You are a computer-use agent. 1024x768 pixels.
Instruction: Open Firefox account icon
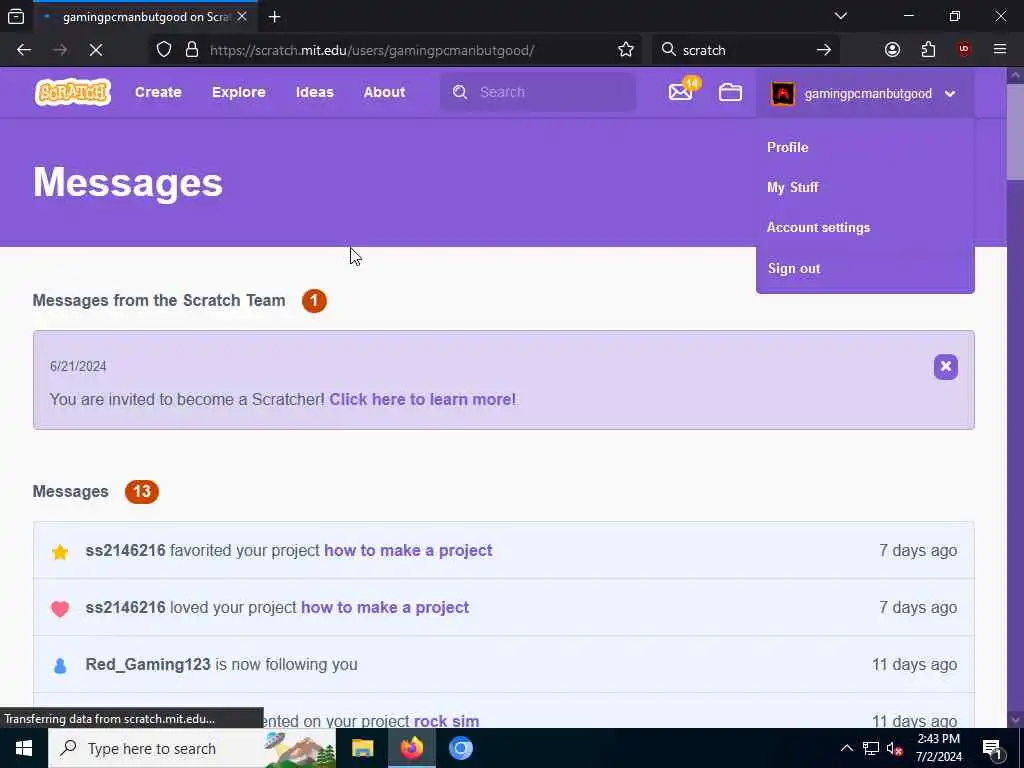pyautogui.click(x=892, y=50)
